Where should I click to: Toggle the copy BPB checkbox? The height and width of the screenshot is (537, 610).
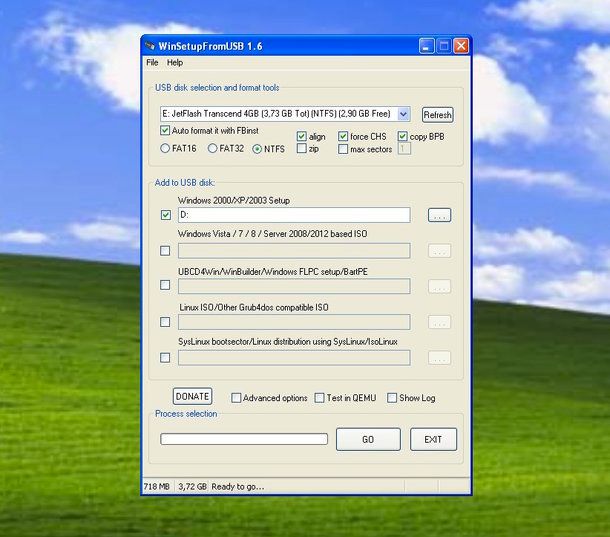[x=403, y=136]
